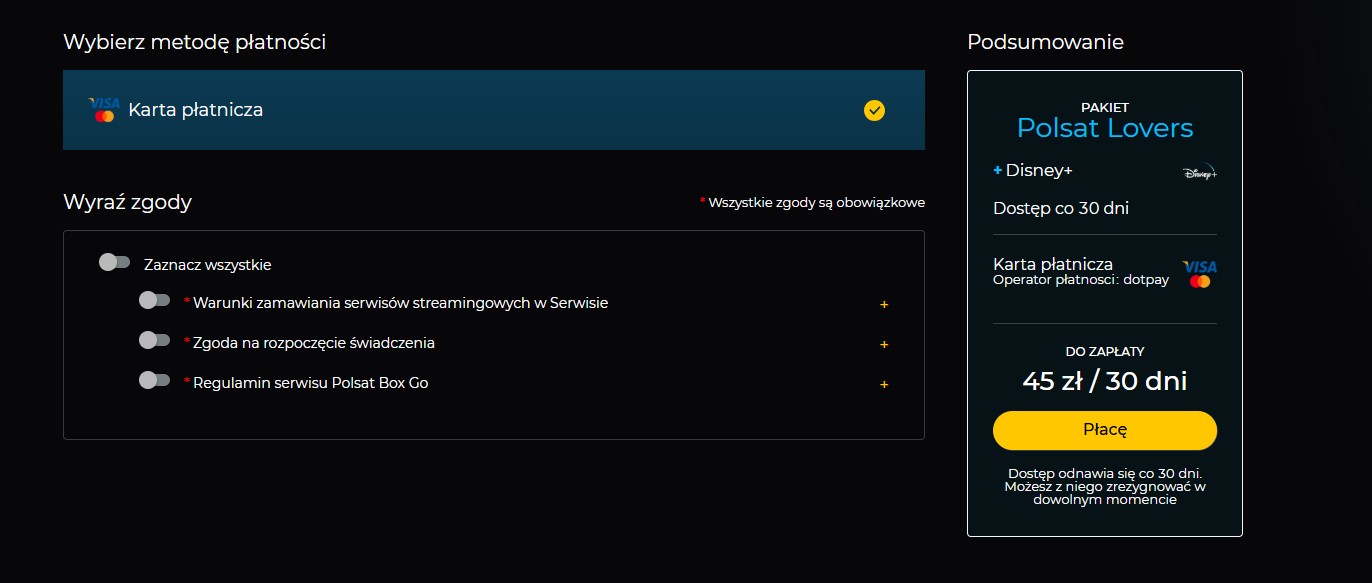The height and width of the screenshot is (583, 1372).
Task: Open the Podsumowanie summary section
Action: point(1045,42)
